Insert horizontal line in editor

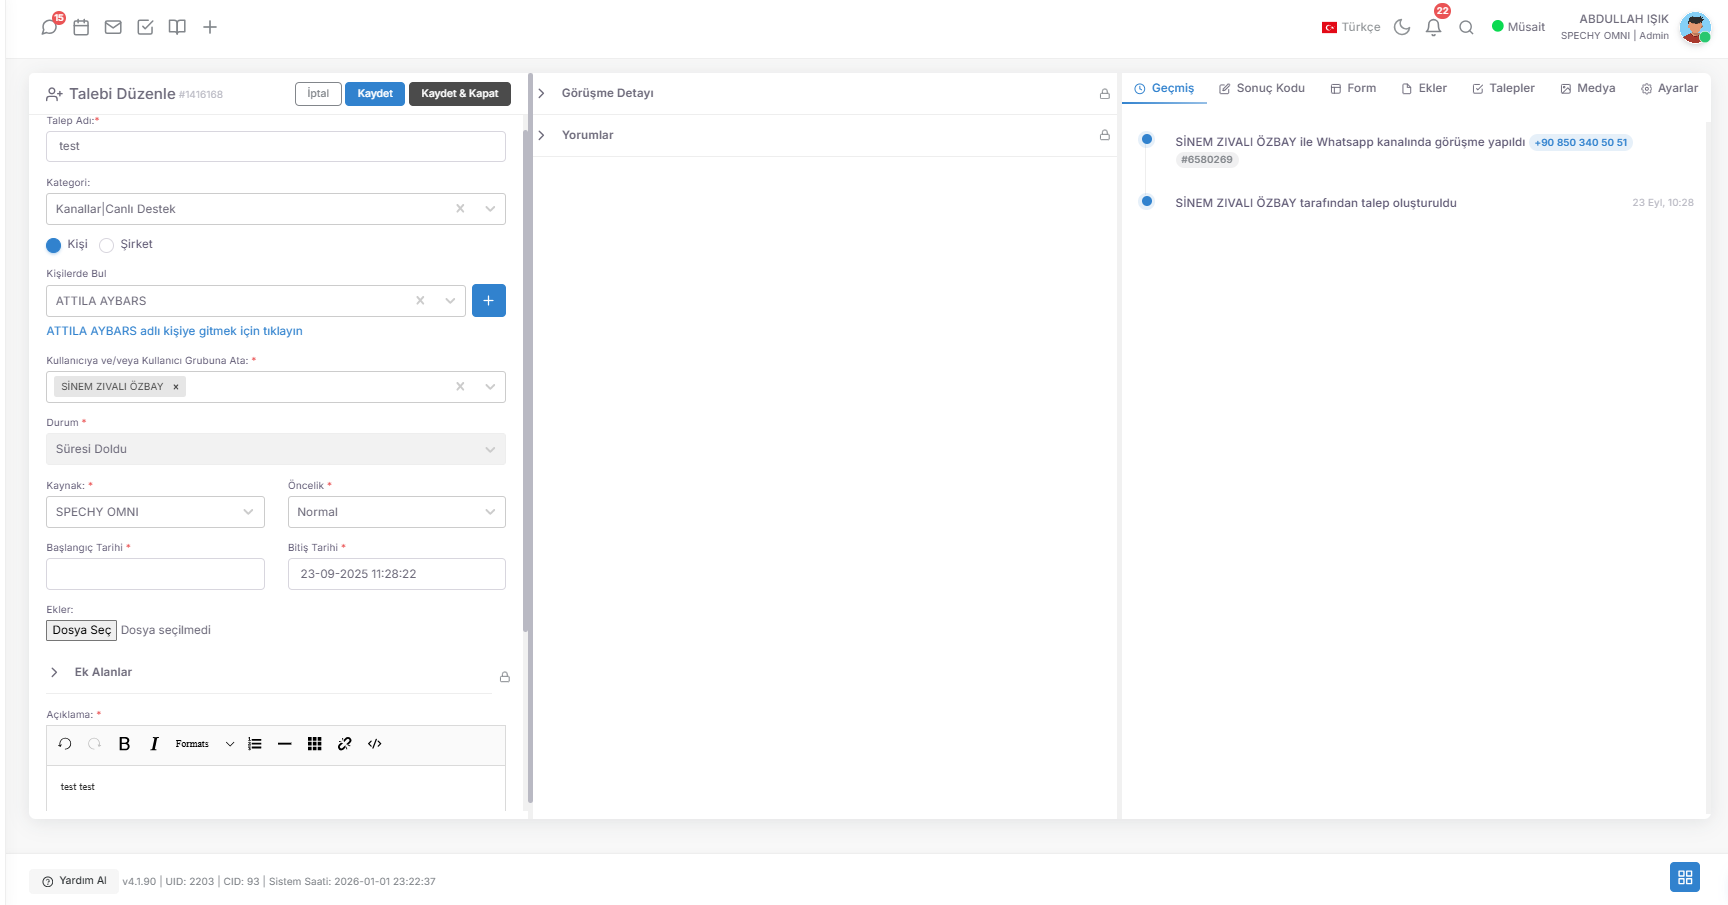(285, 744)
